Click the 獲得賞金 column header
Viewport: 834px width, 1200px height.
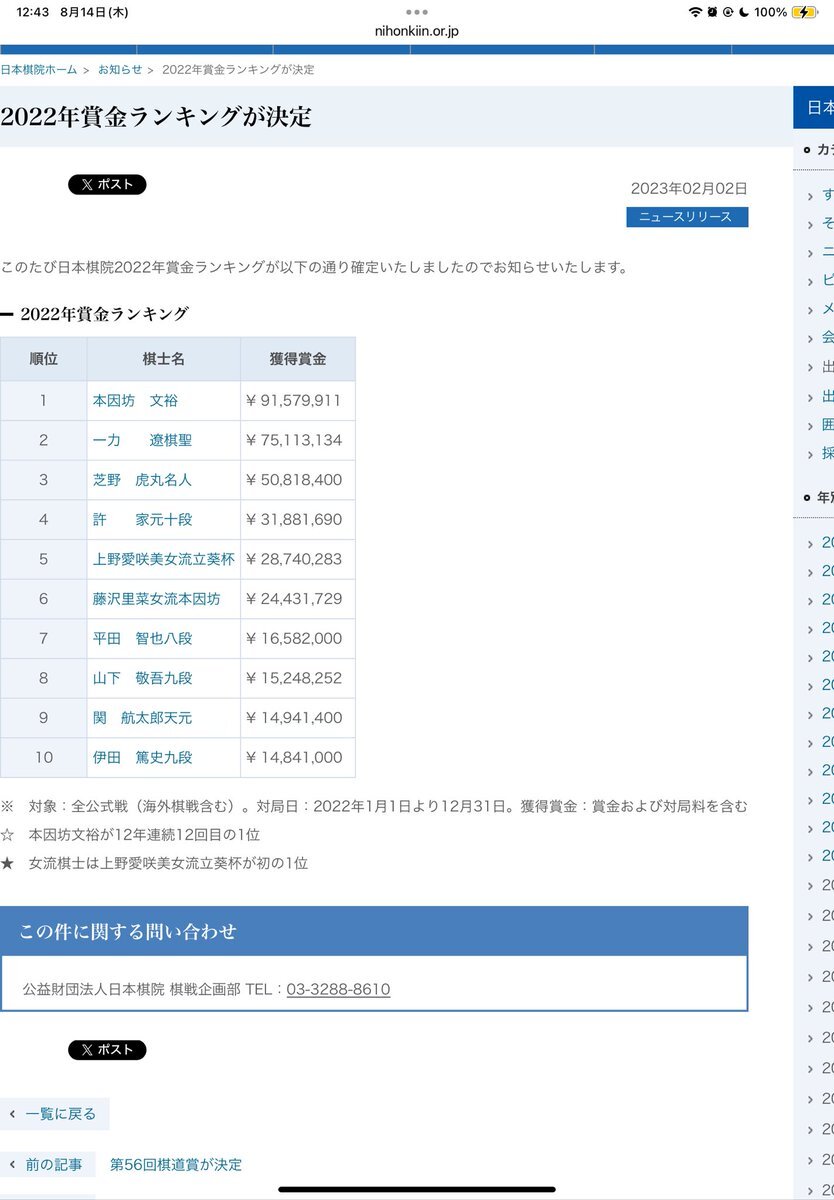pos(298,359)
